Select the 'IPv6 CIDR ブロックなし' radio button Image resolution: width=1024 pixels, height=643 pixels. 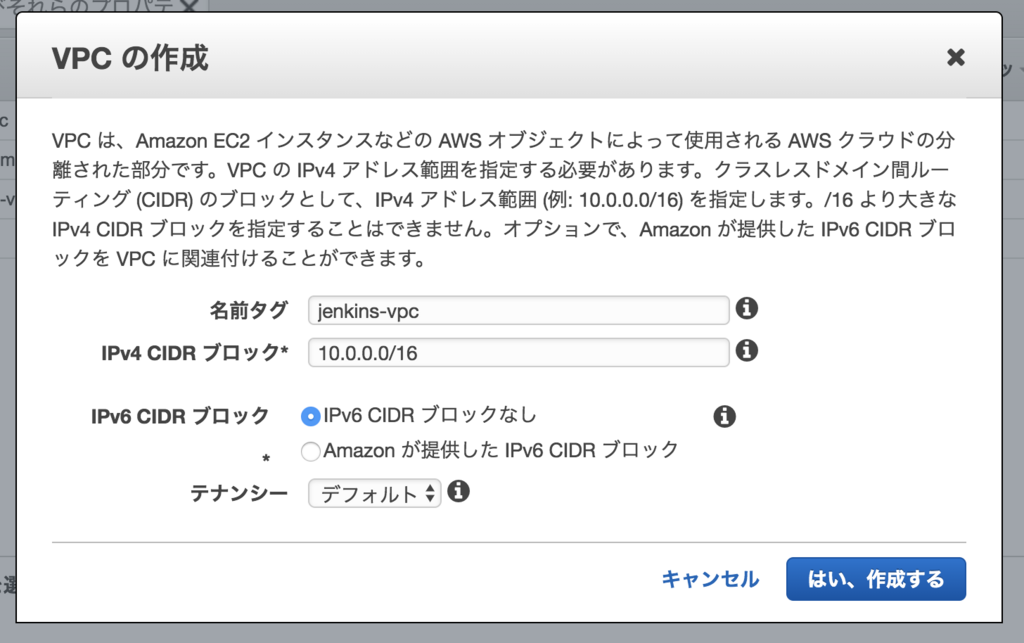tap(311, 416)
